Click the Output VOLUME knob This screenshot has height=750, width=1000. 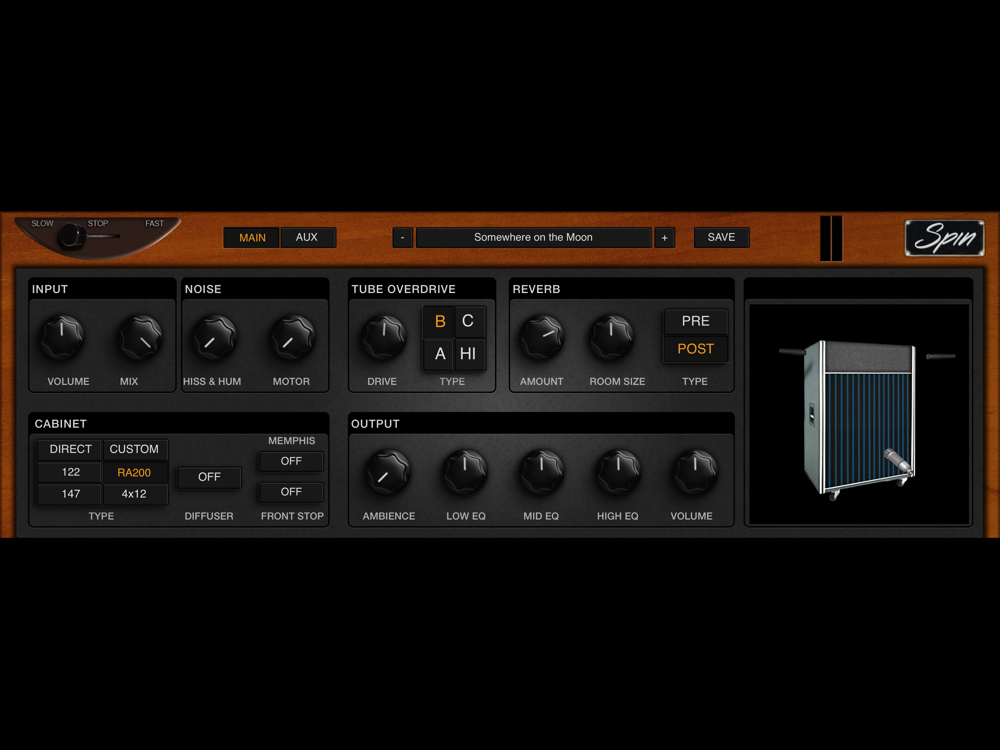click(695, 472)
